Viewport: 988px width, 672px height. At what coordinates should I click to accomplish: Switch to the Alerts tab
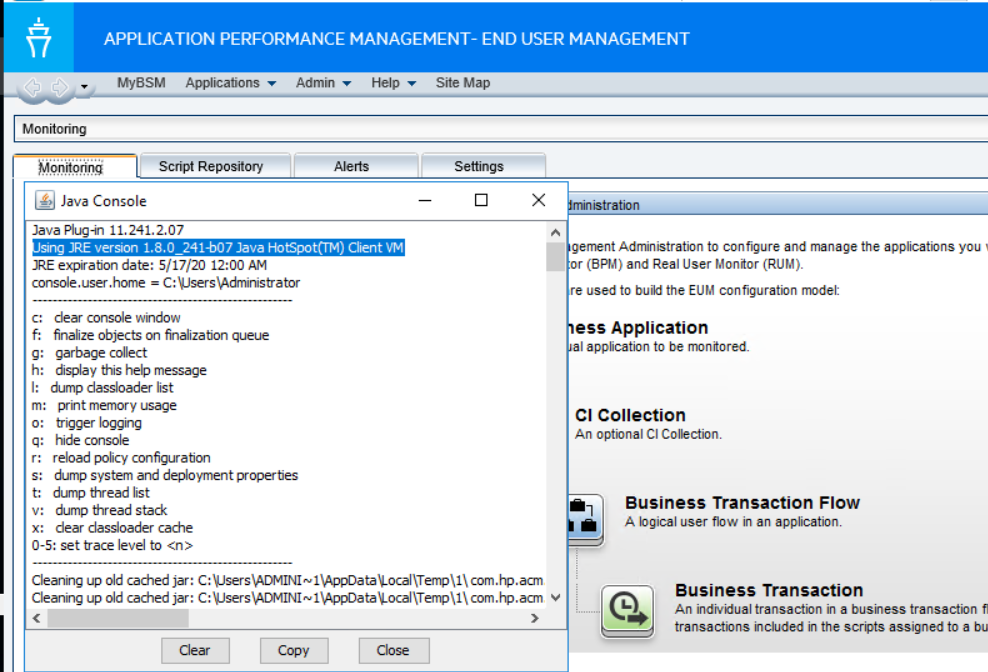click(x=355, y=166)
